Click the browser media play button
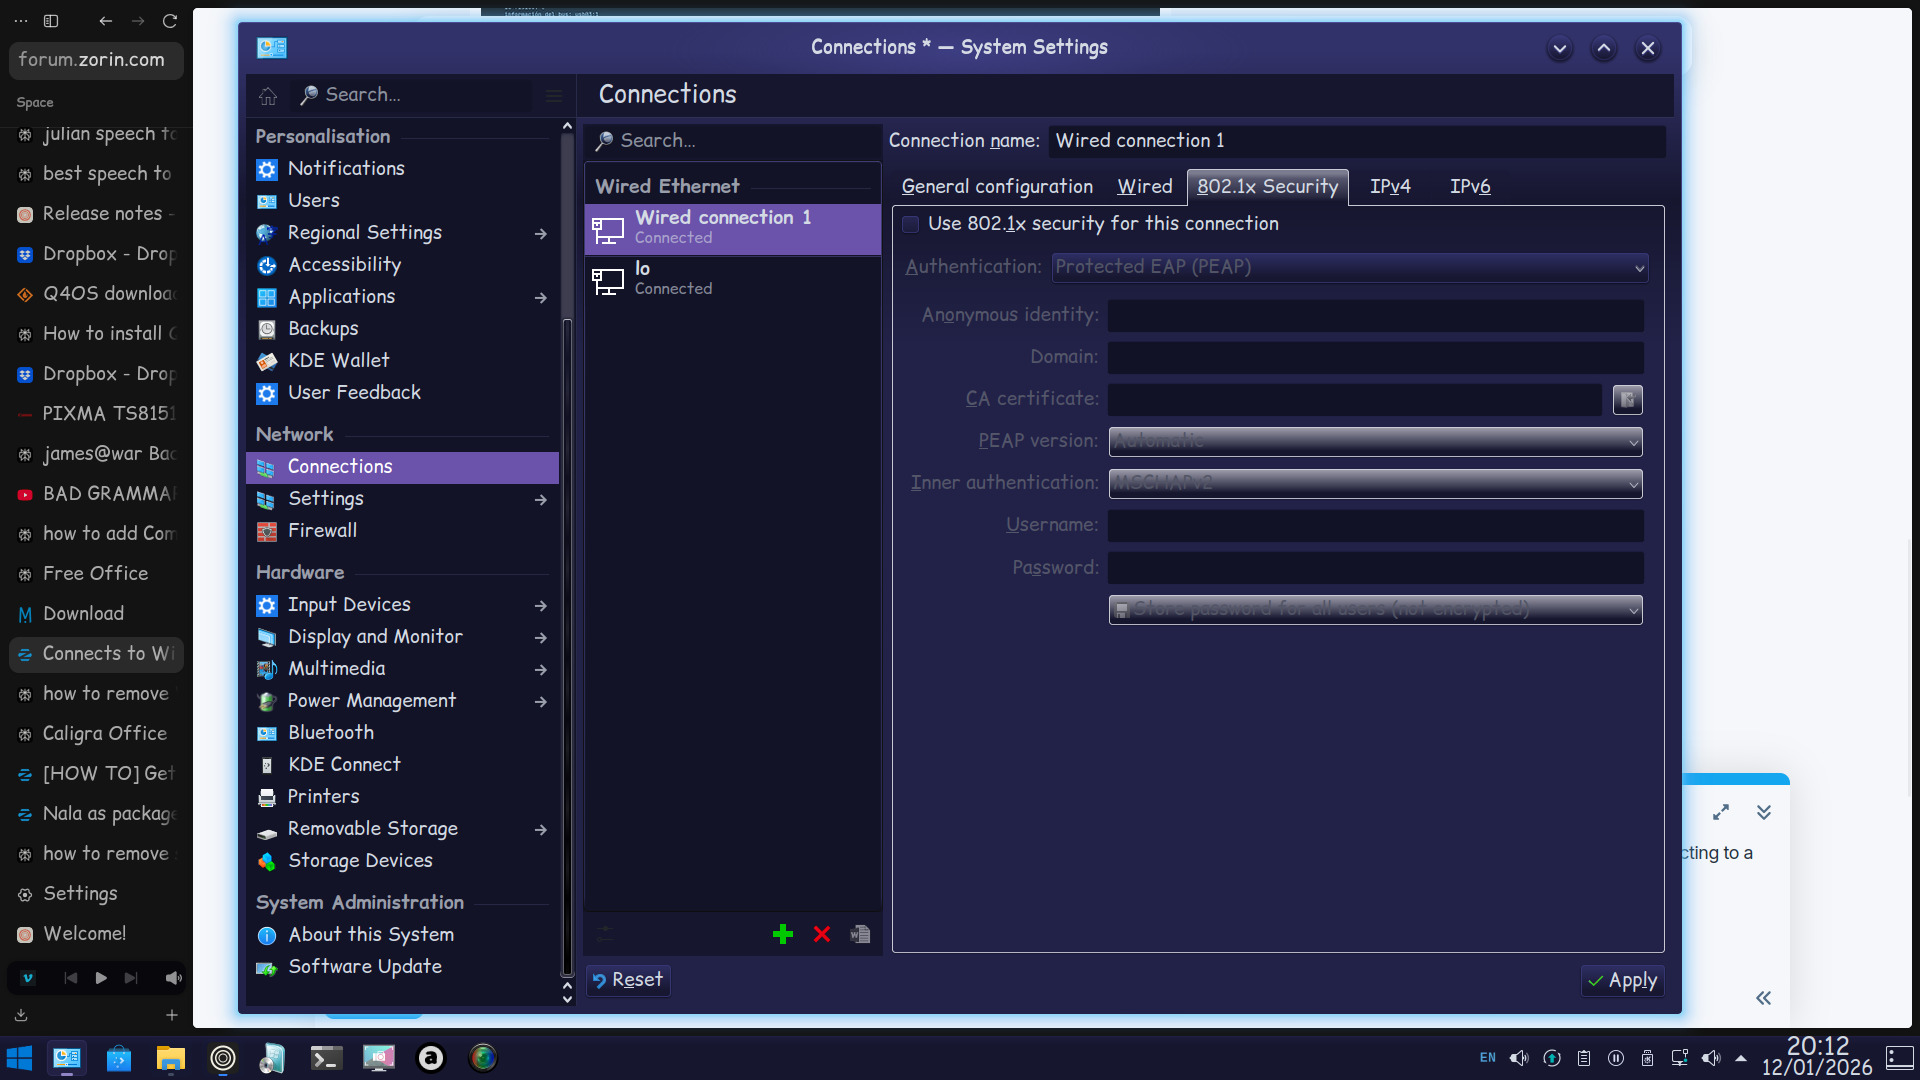1920x1080 pixels. click(x=101, y=978)
